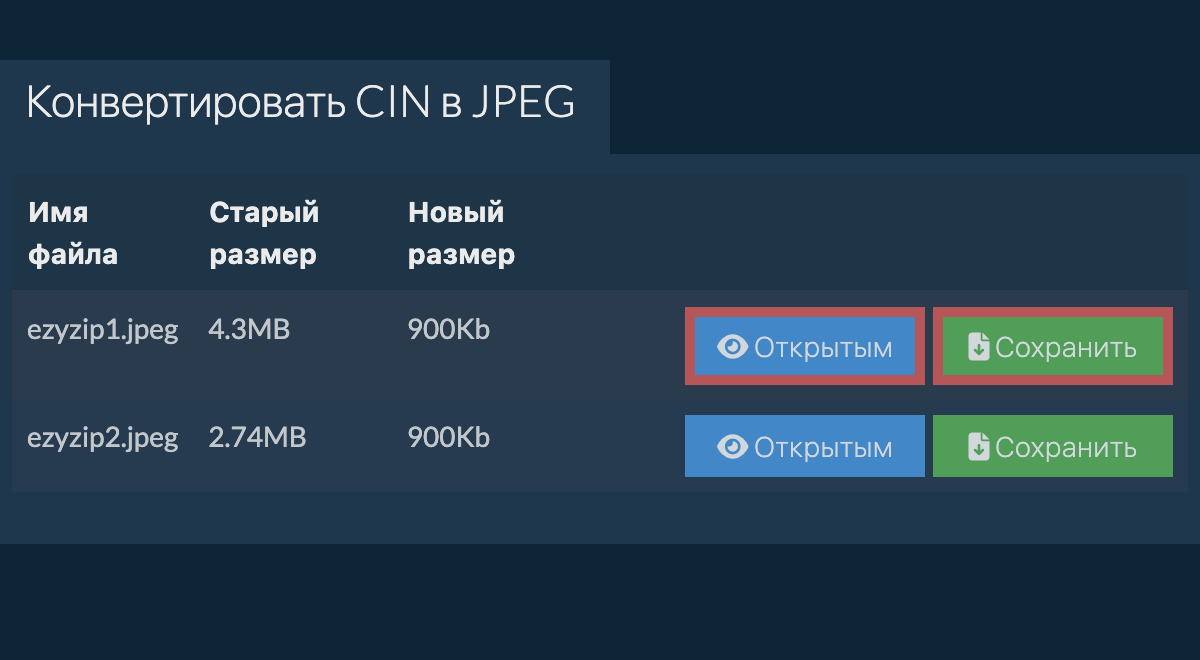
Task: Click the Старый размер column header
Action: 264,233
